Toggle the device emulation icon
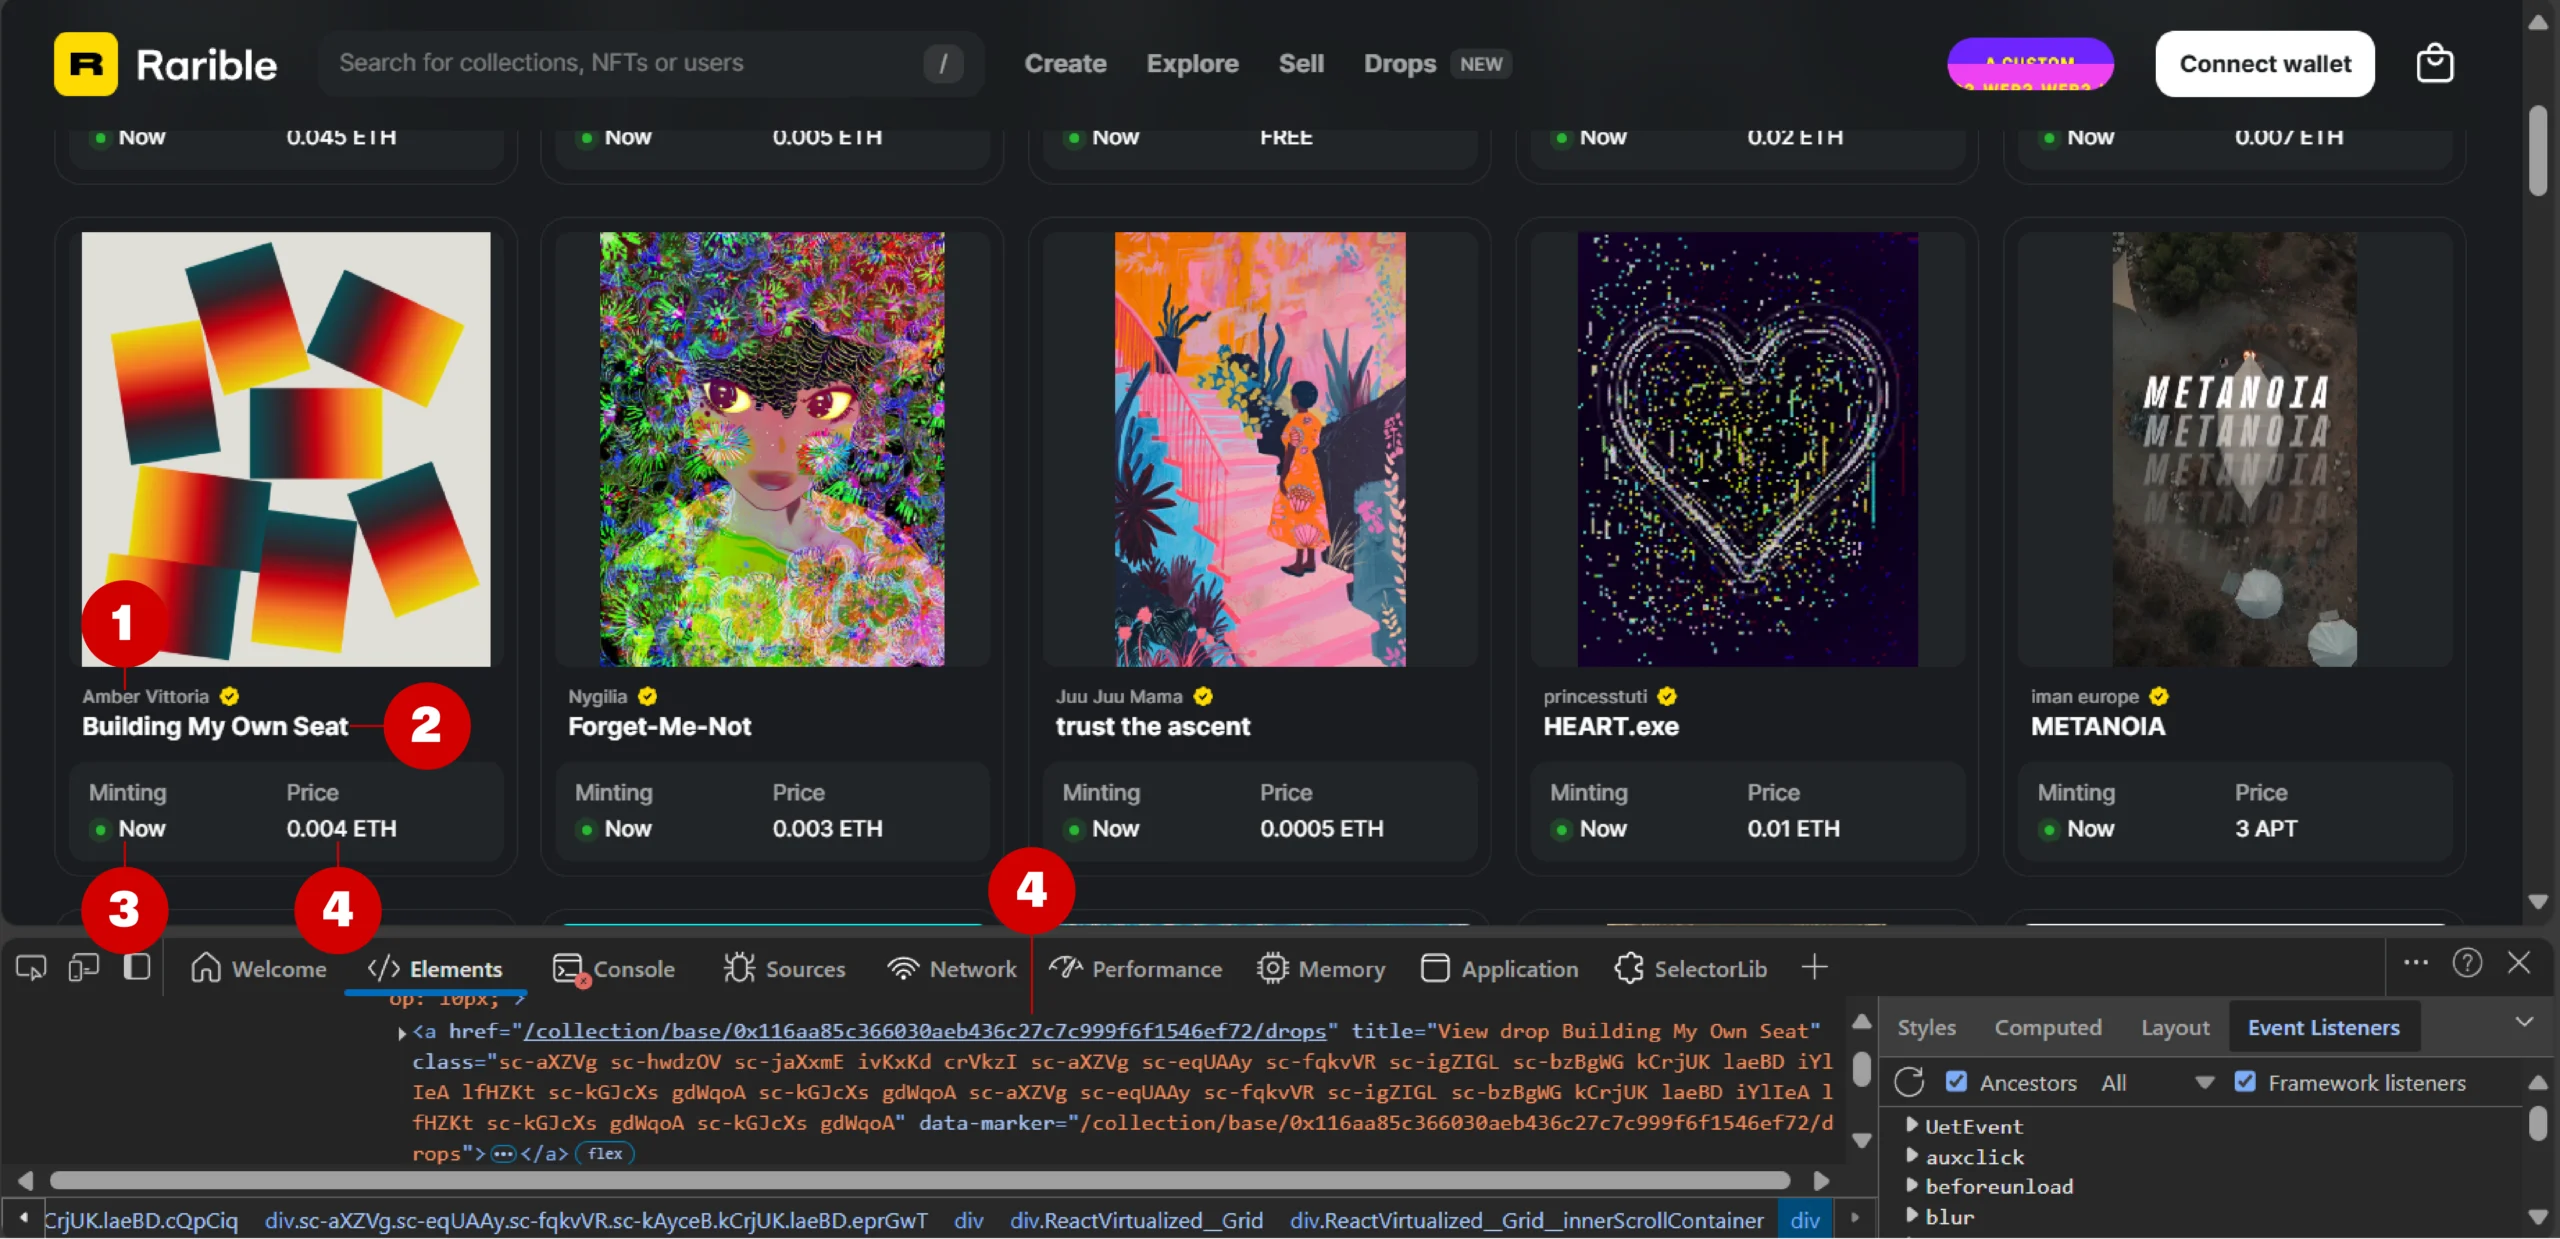This screenshot has height=1239, width=2560. pos(84,968)
